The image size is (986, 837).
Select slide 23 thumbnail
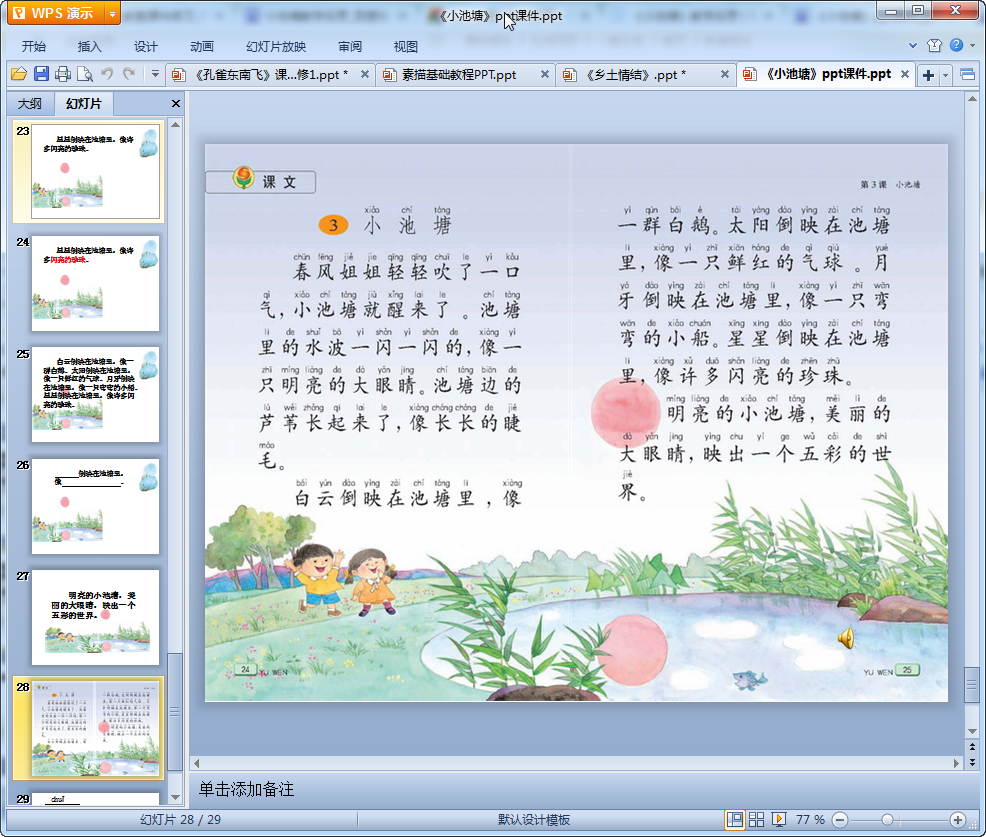(96, 172)
